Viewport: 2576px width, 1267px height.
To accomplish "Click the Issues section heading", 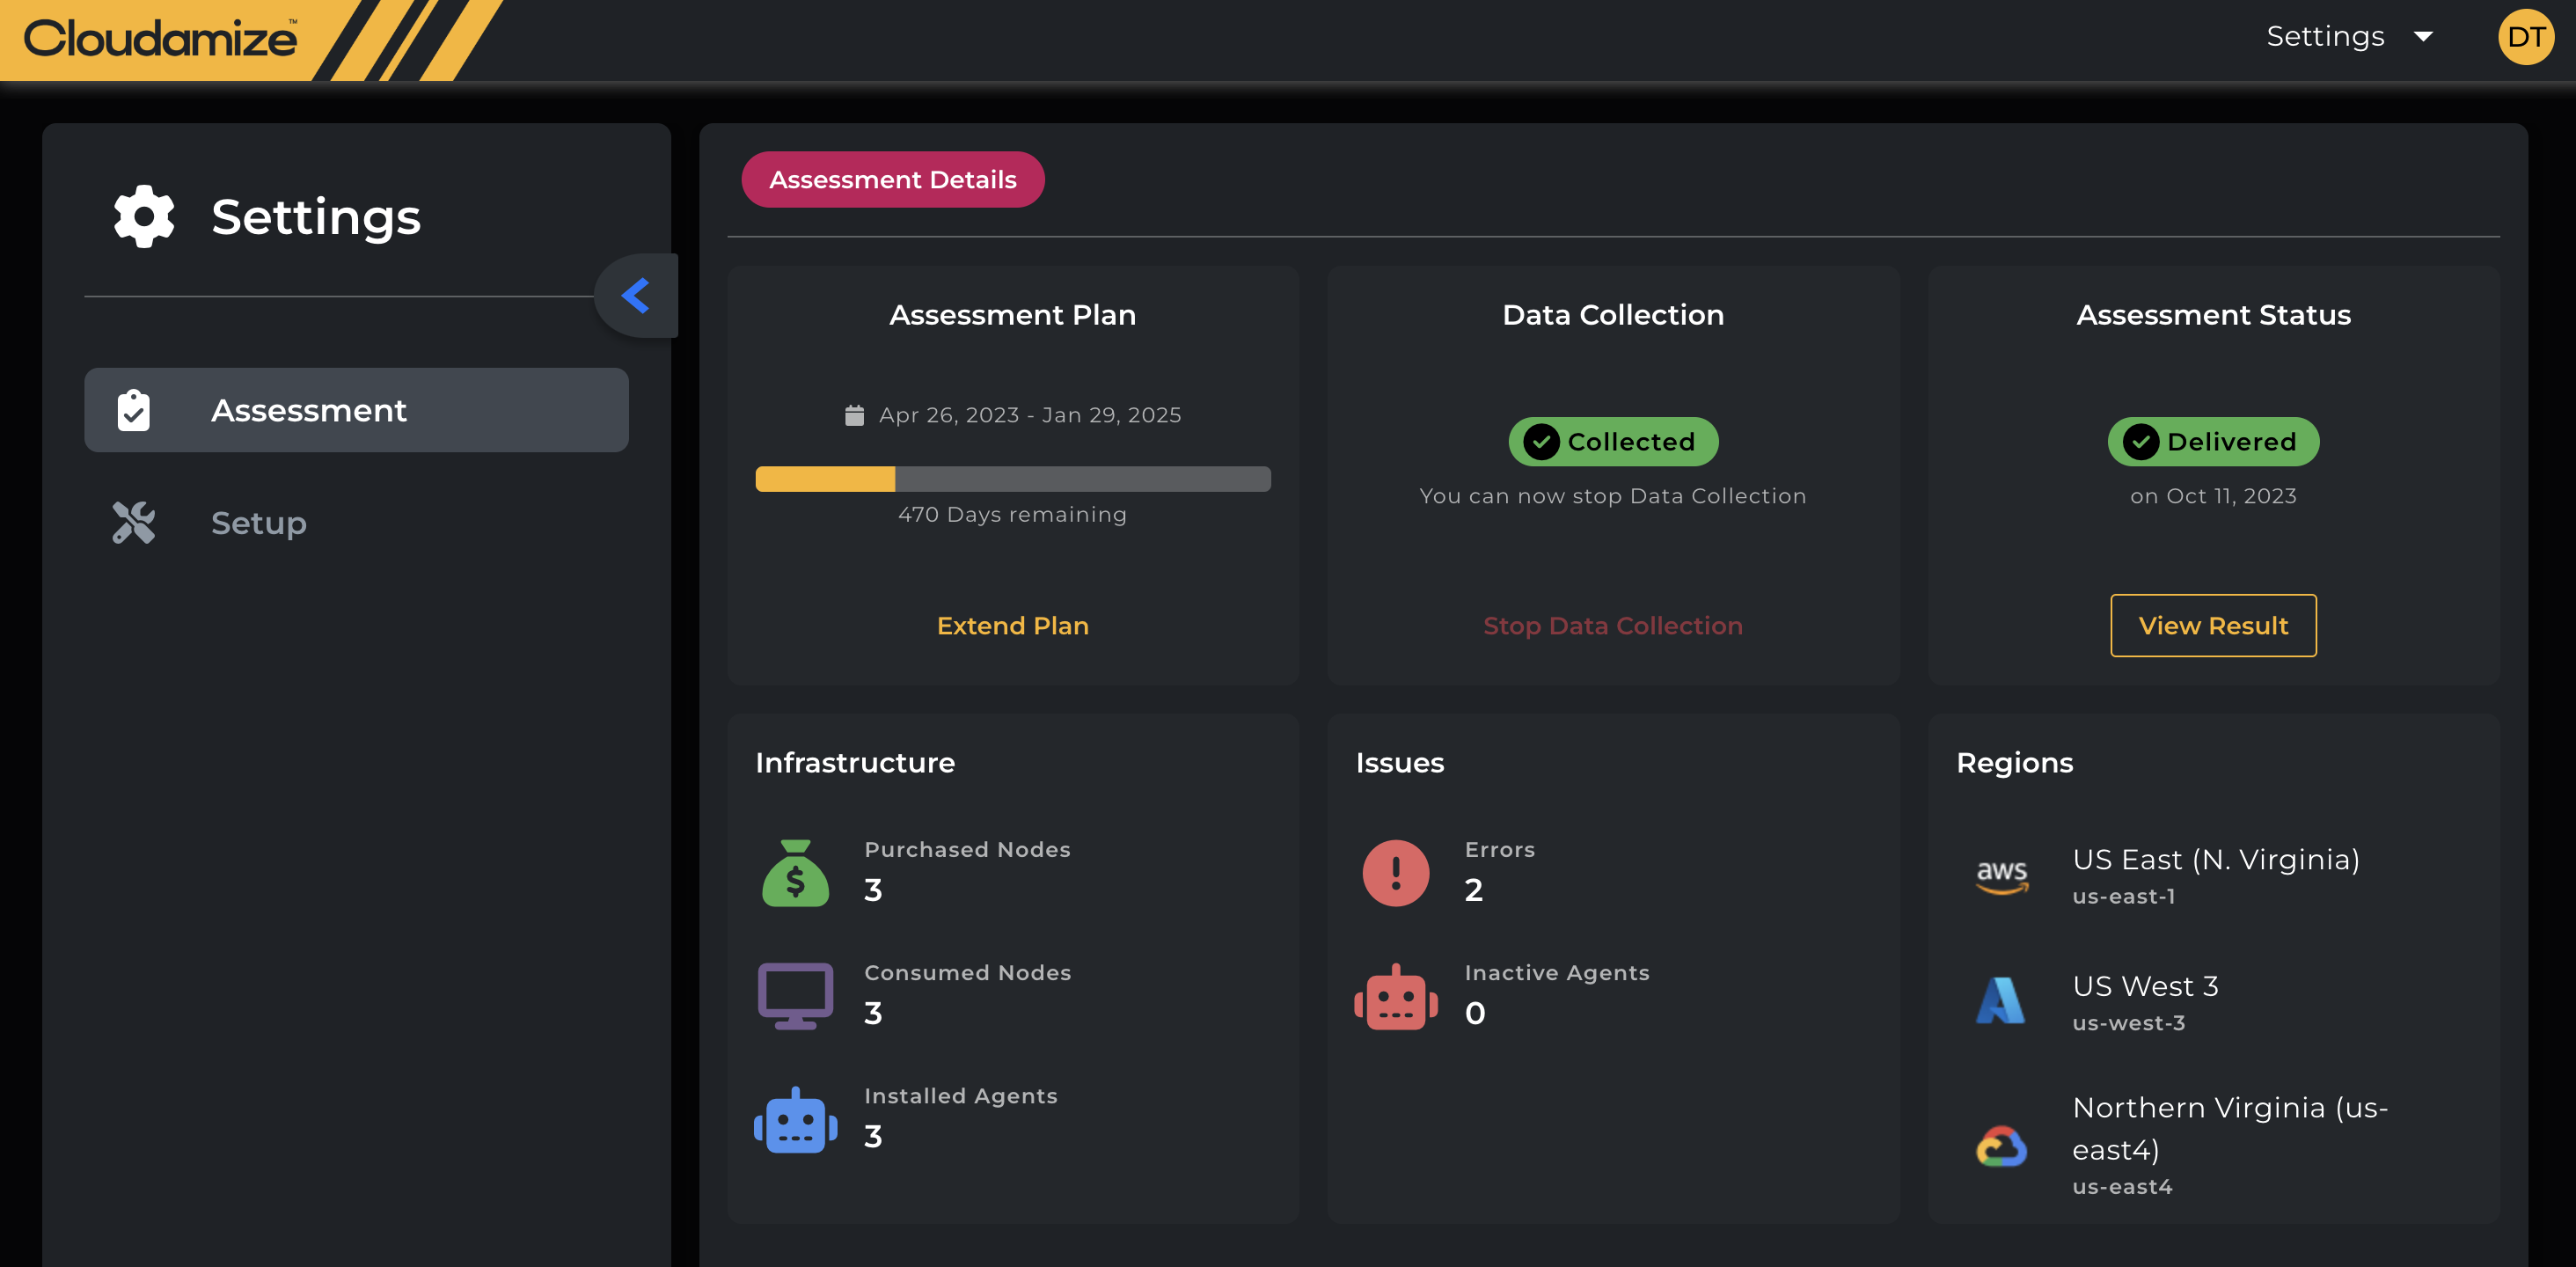I will pos(1399,763).
